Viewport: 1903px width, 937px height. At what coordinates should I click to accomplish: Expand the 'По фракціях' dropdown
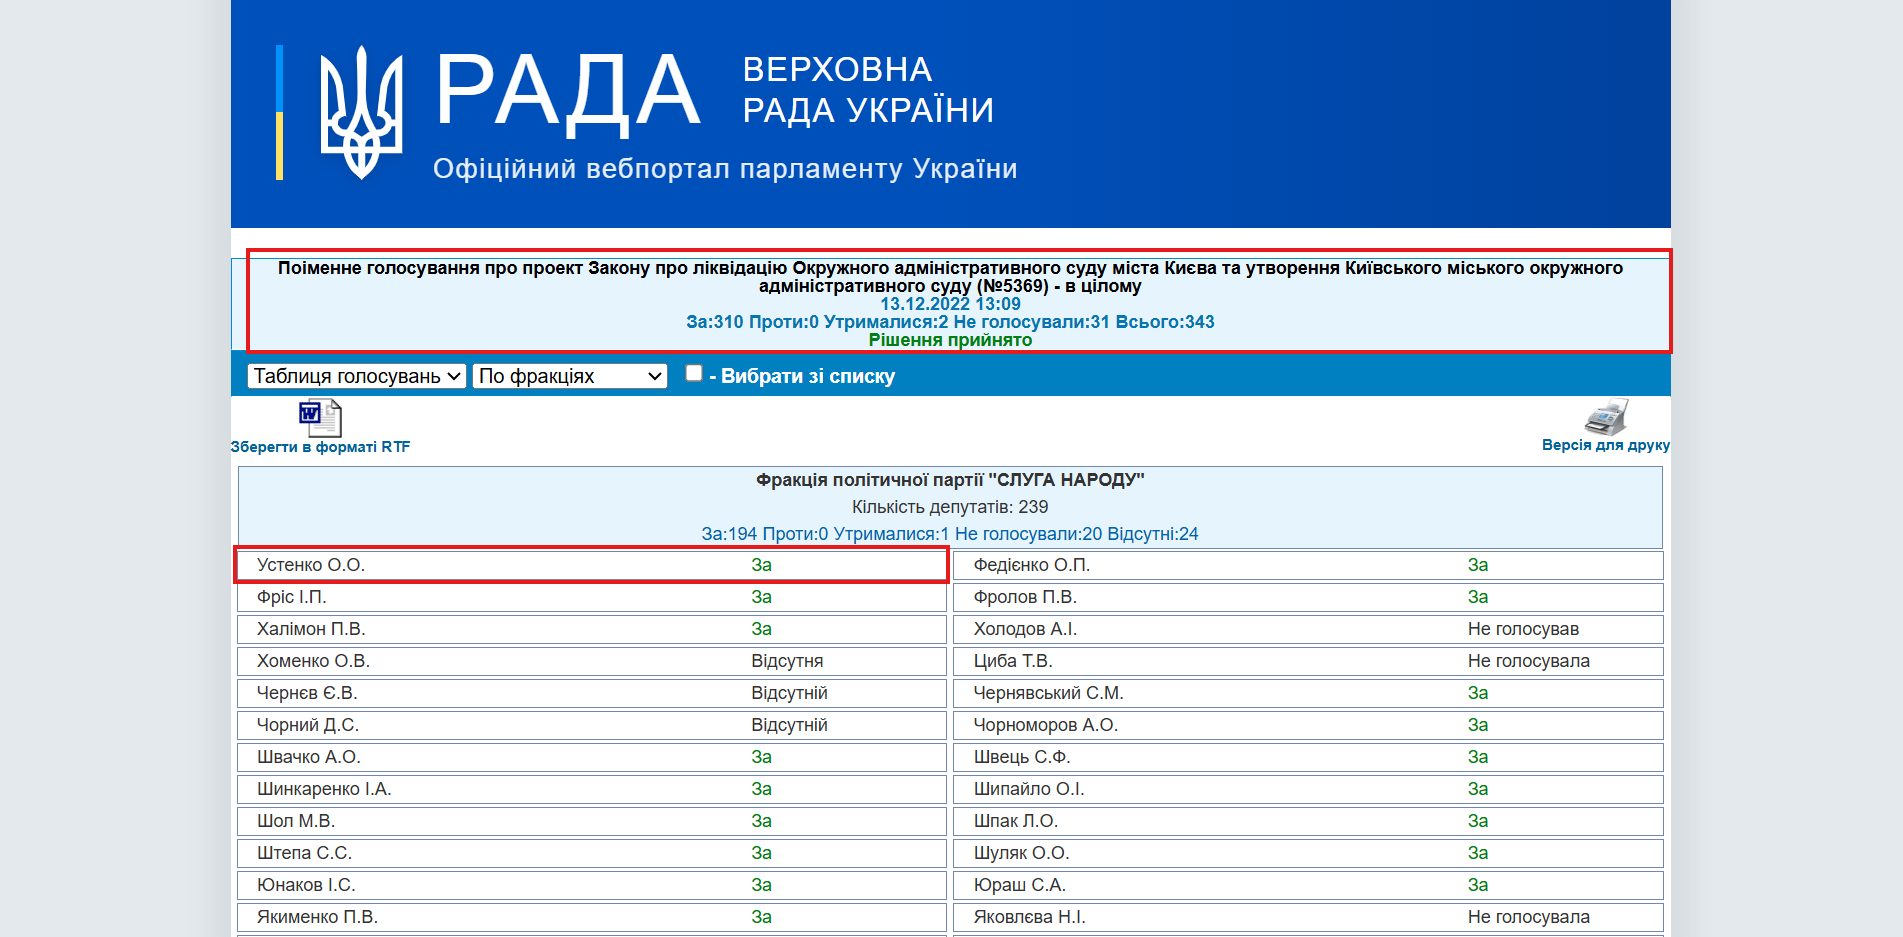tap(570, 376)
